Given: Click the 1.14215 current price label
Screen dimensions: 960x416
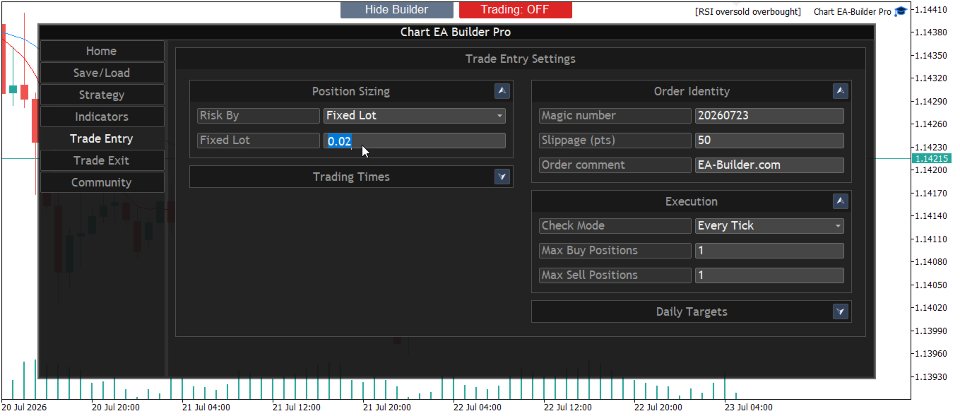Looking at the screenshot, I should (x=931, y=159).
